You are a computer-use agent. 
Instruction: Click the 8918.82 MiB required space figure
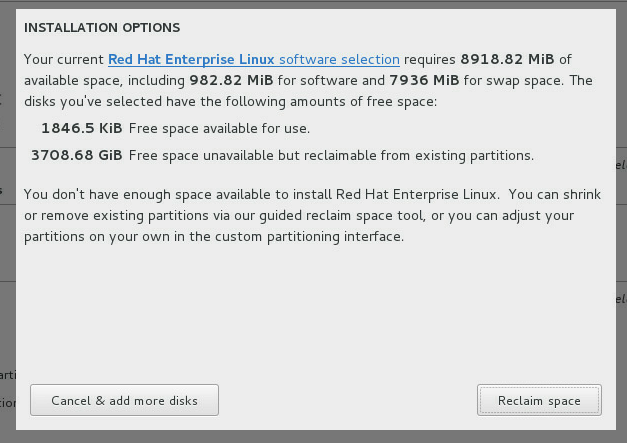click(x=507, y=60)
